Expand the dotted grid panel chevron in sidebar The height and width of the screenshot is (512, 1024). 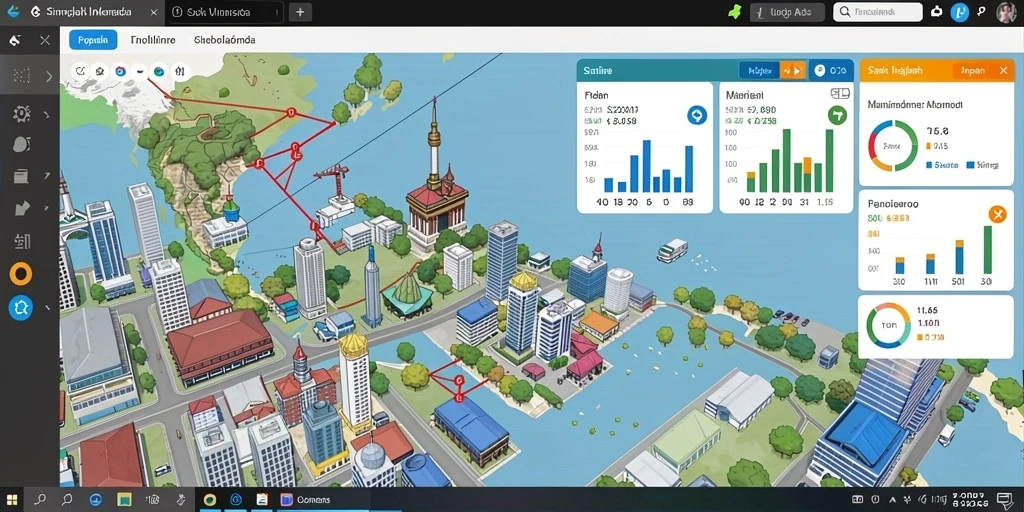(x=49, y=76)
